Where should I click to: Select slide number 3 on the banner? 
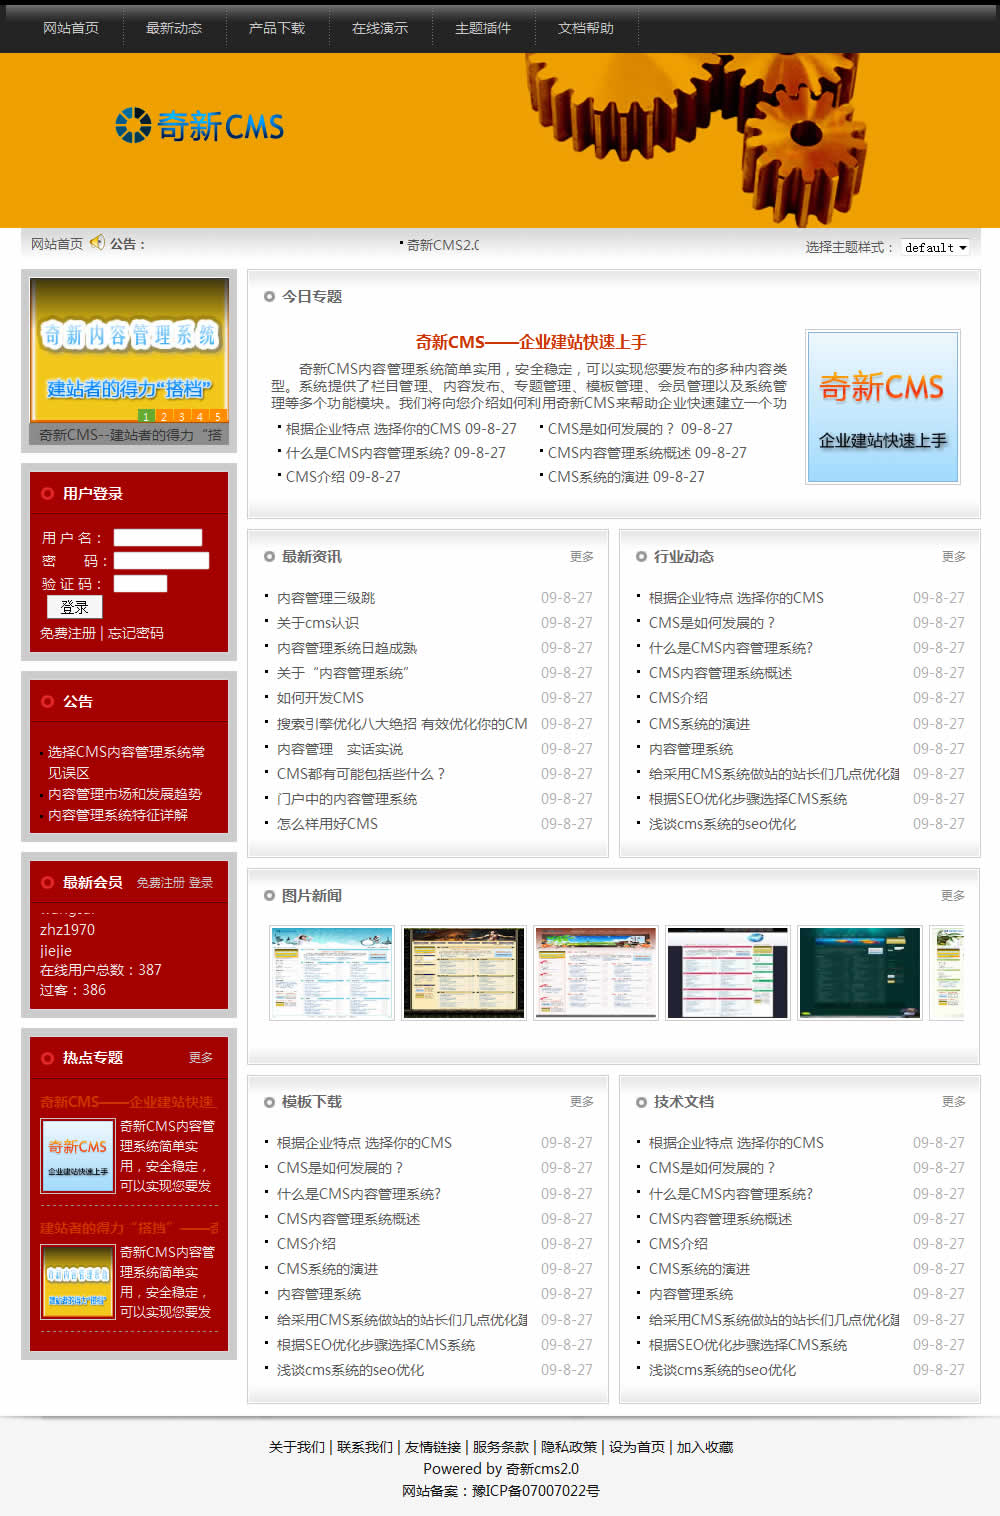(x=181, y=415)
